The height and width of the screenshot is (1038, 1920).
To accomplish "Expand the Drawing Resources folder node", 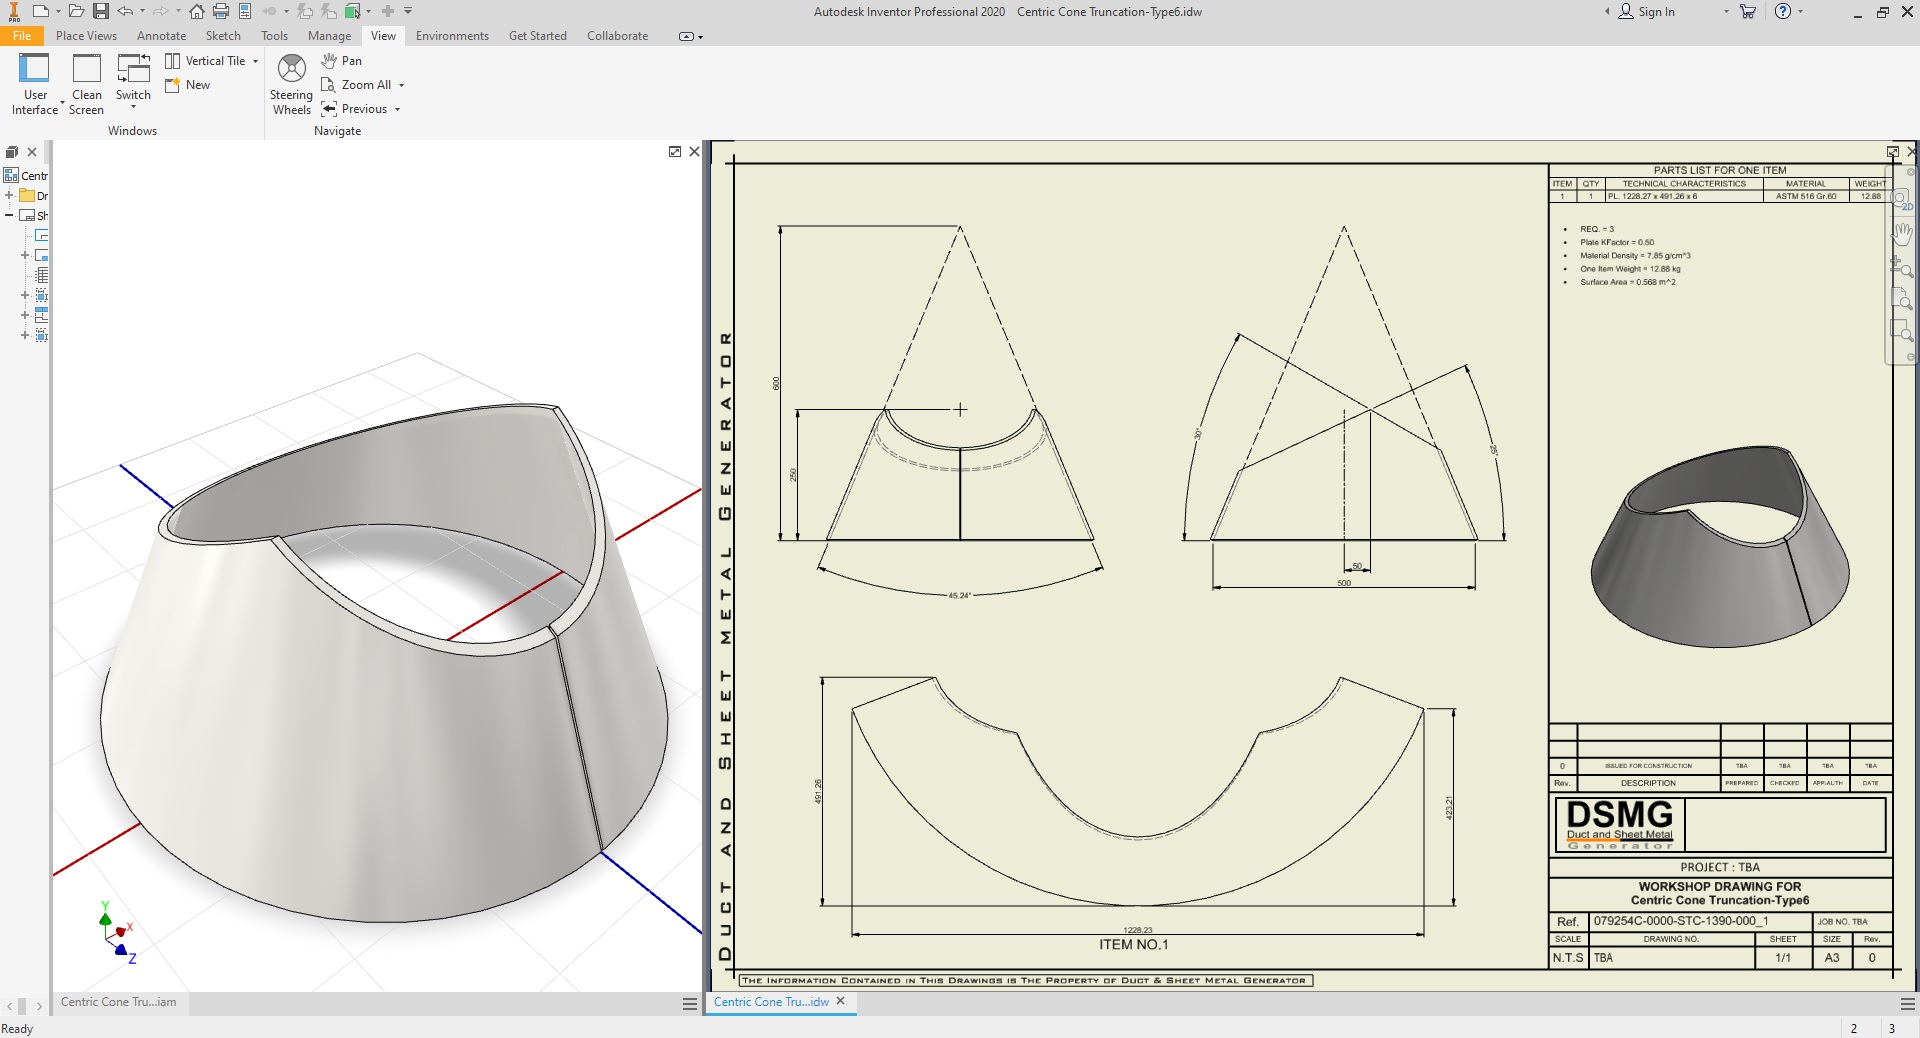I will (x=9, y=195).
